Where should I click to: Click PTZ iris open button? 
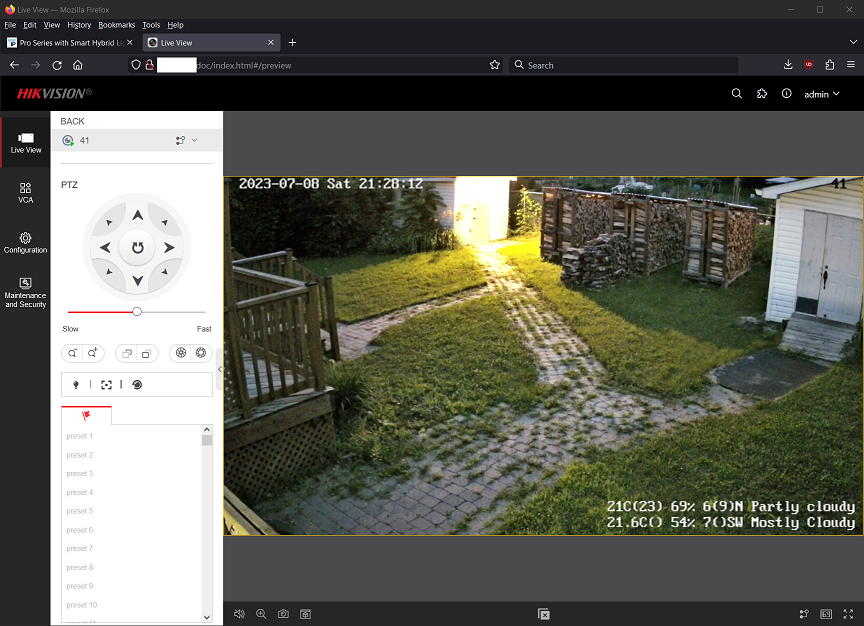pyautogui.click(x=200, y=353)
